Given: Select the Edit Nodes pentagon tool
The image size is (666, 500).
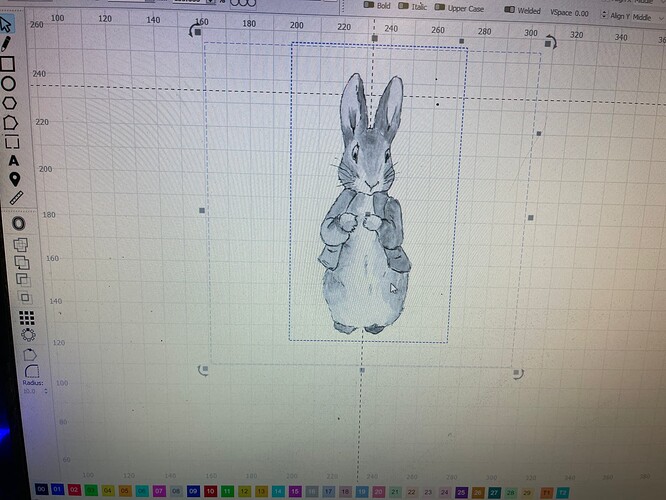Looking at the screenshot, I should point(10,123).
